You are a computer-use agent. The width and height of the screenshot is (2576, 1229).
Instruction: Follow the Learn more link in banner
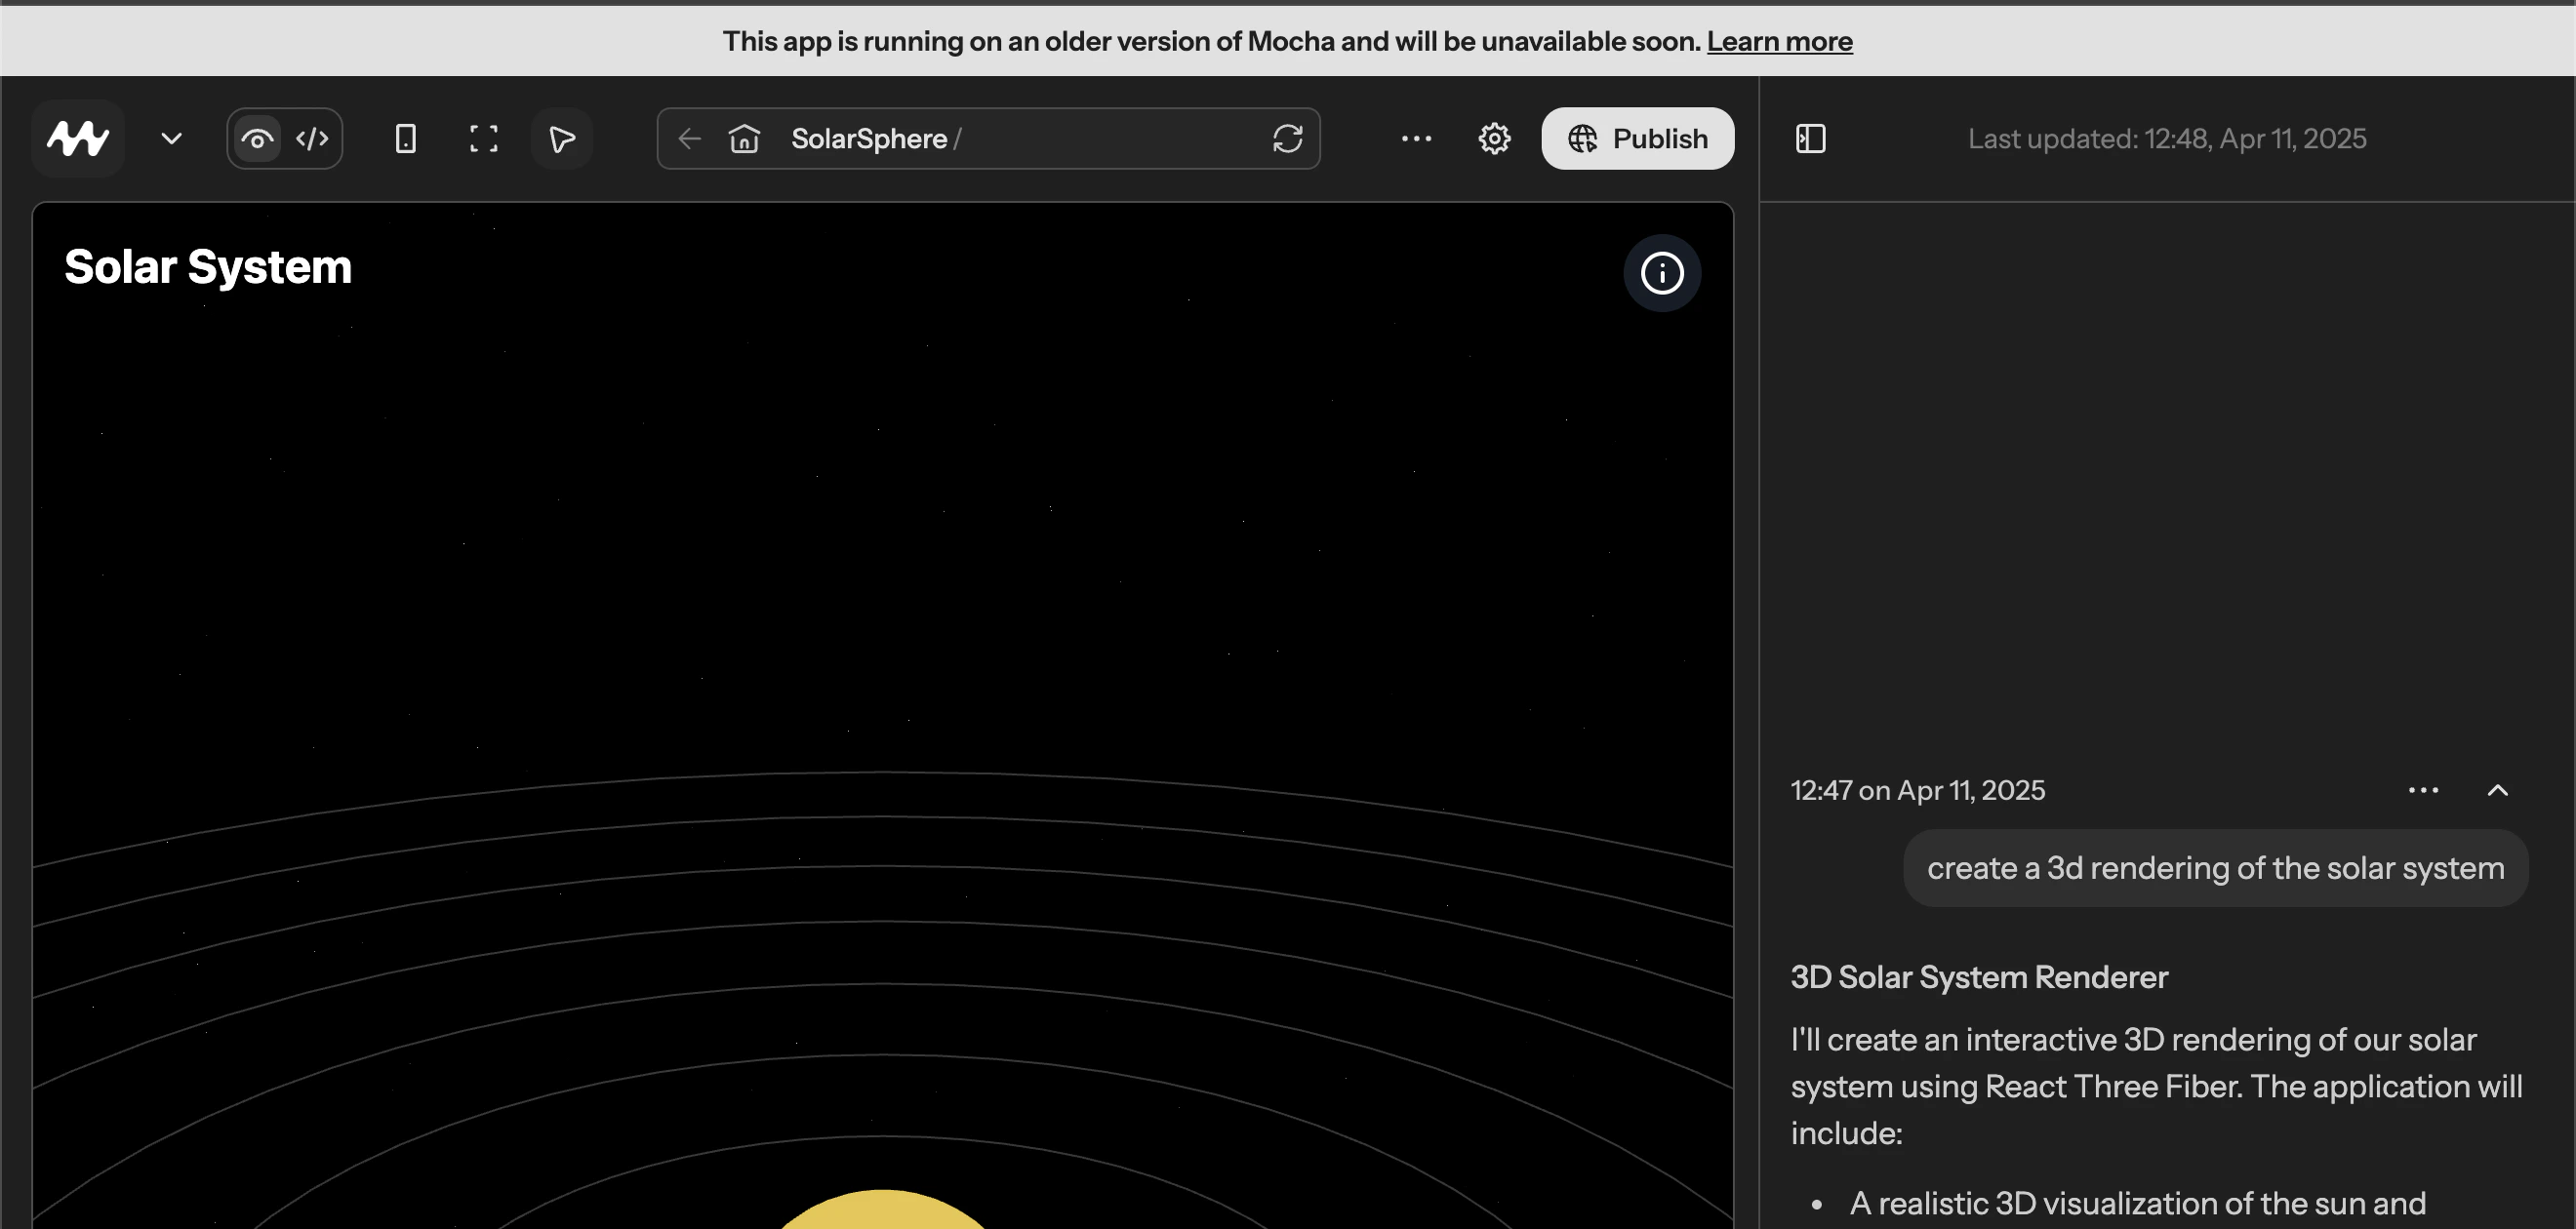tap(1779, 41)
